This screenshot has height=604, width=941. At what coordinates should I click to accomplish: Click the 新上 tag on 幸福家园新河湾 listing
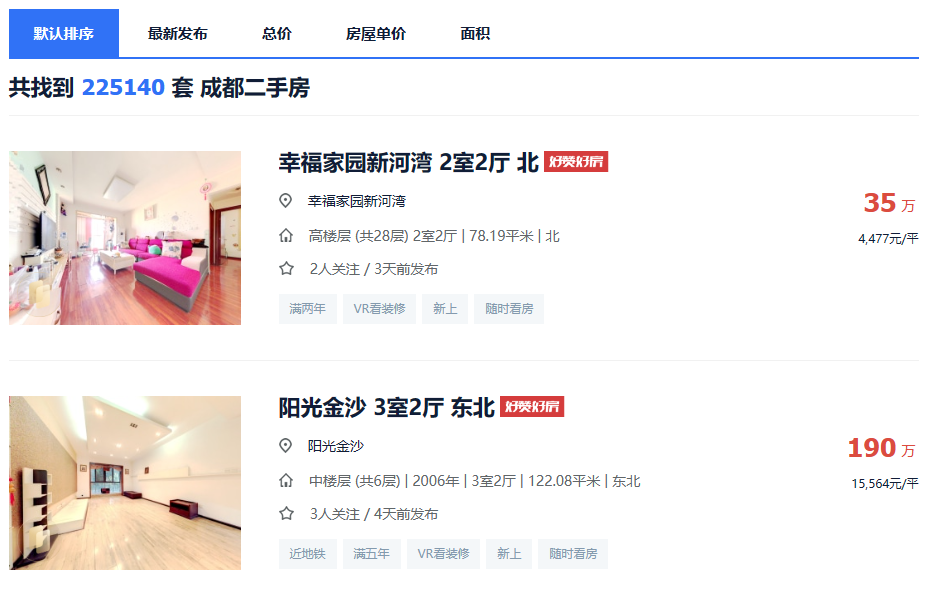point(445,309)
